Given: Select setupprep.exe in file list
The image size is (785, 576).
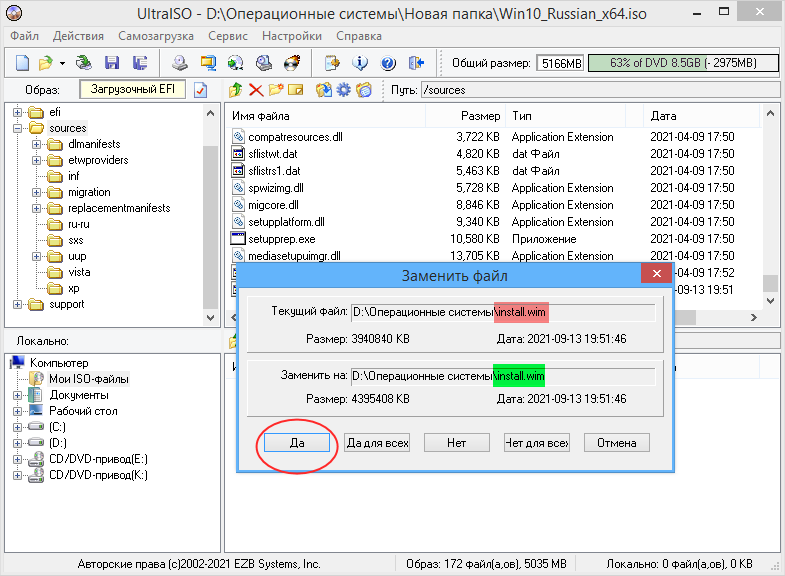Looking at the screenshot, I should click(281, 239).
